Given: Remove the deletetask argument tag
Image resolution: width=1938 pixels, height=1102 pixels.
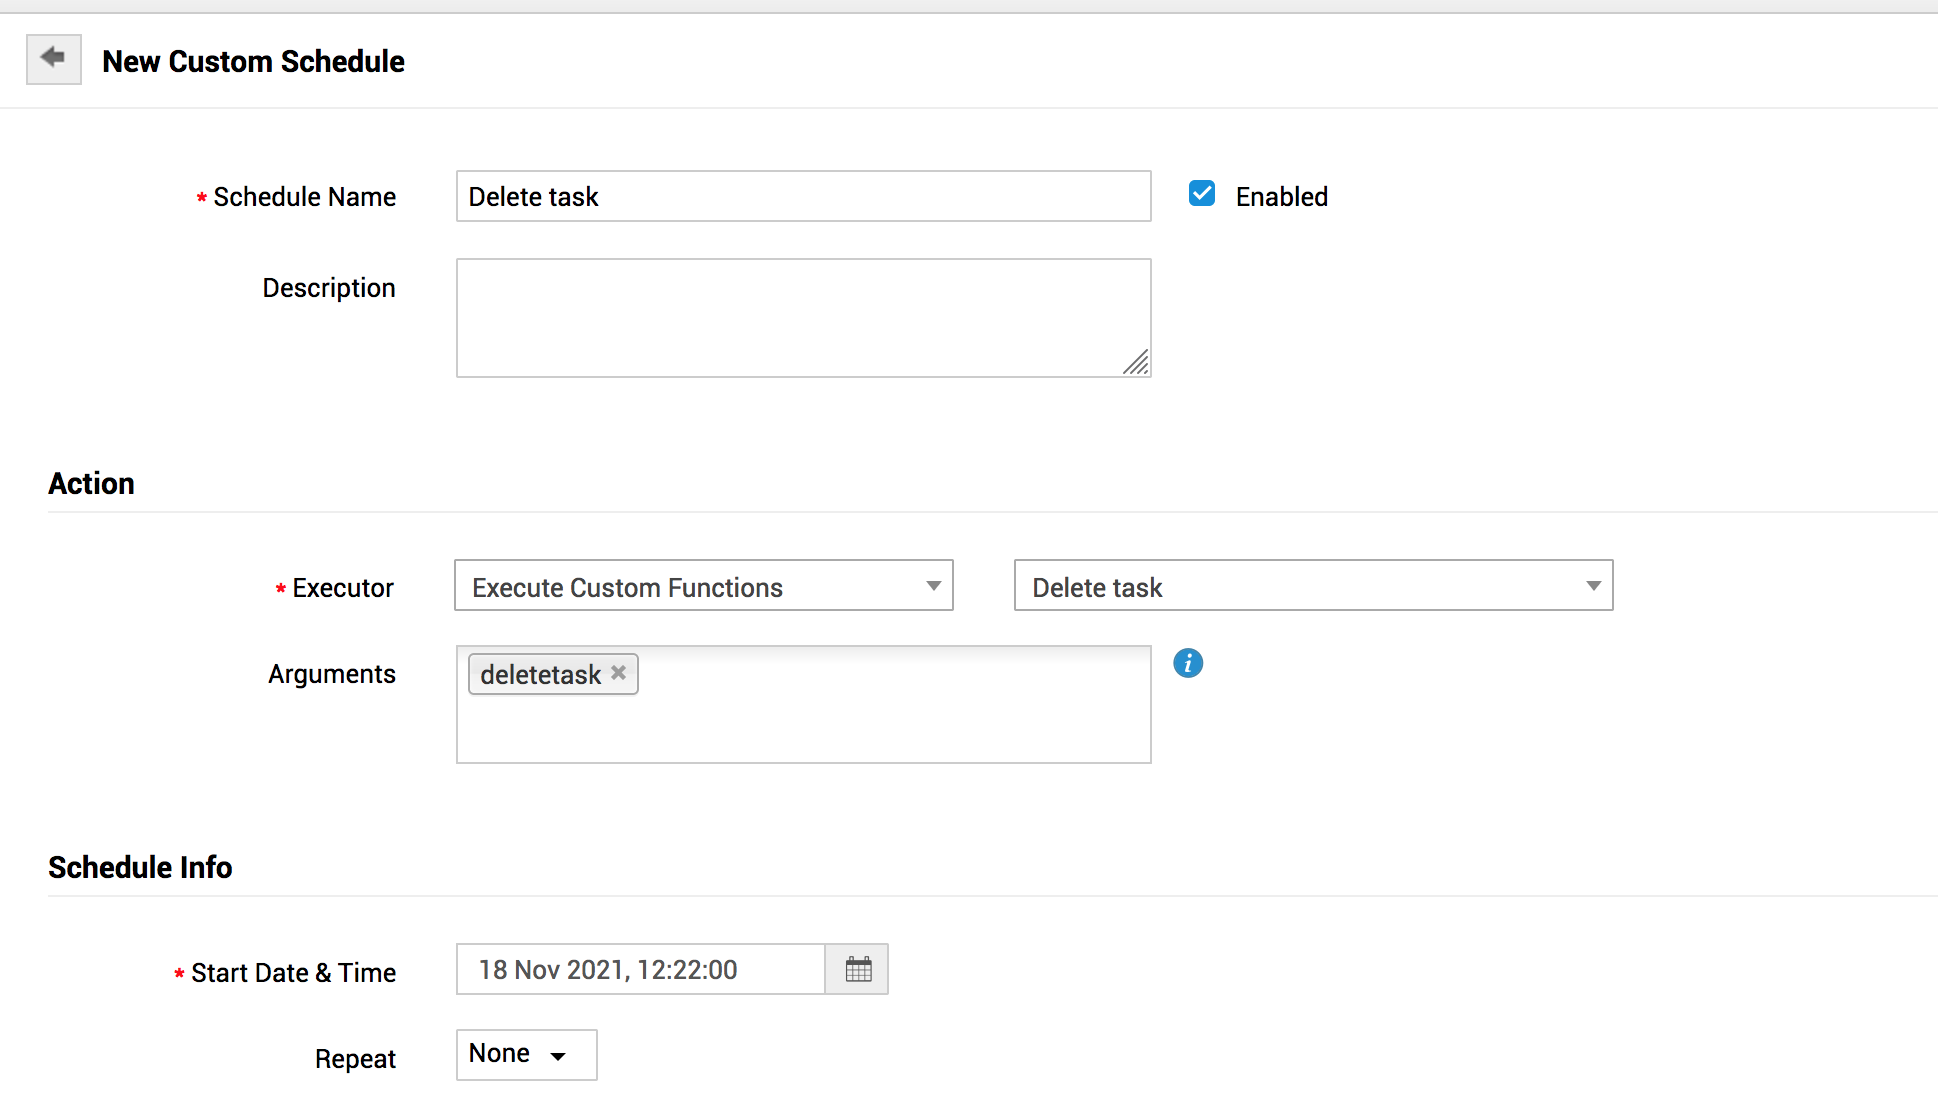Looking at the screenshot, I should [x=619, y=673].
